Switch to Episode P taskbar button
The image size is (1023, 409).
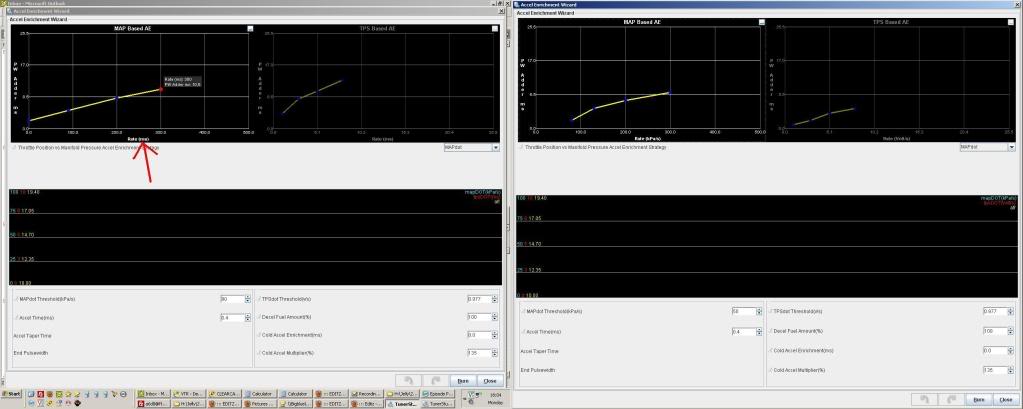438,394
